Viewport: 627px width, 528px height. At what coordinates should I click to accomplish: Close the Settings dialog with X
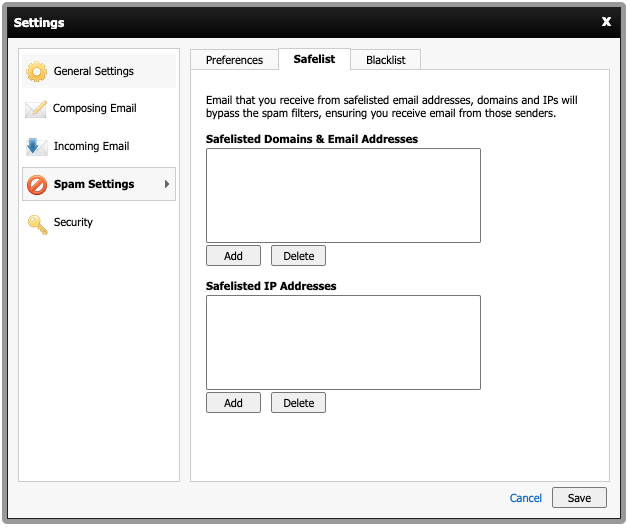(606, 22)
